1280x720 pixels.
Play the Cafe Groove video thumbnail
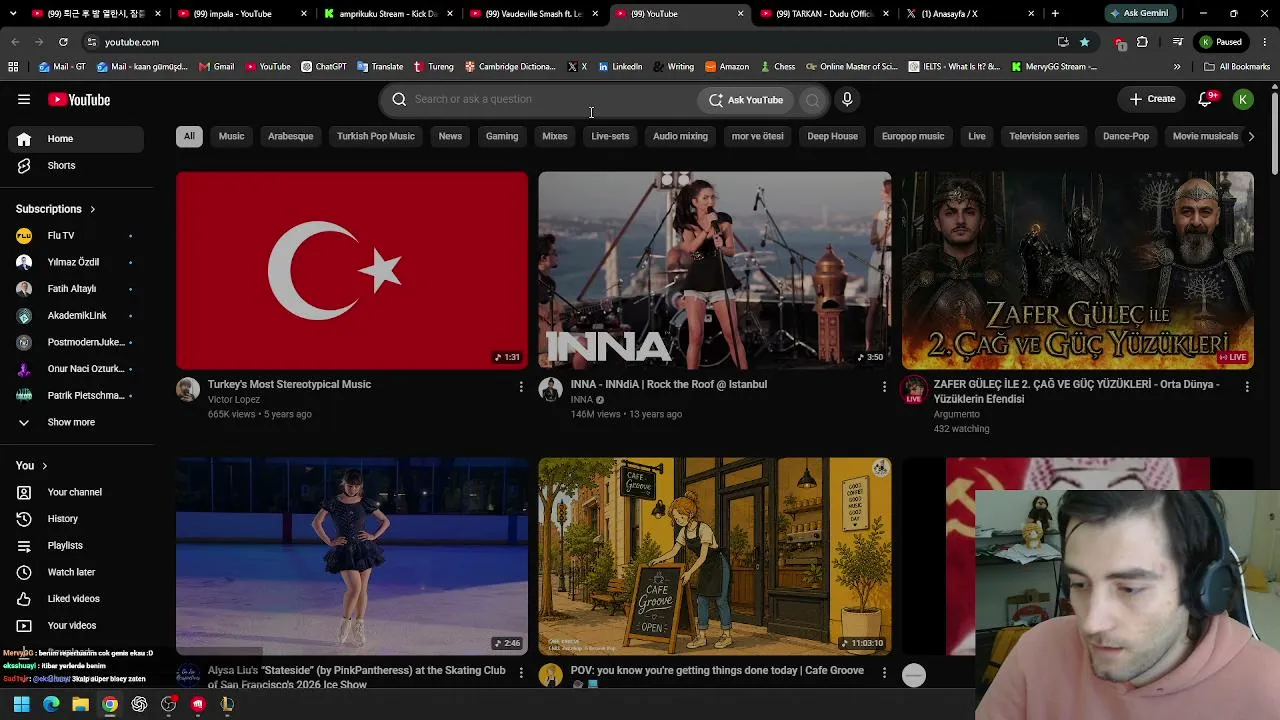coord(714,557)
